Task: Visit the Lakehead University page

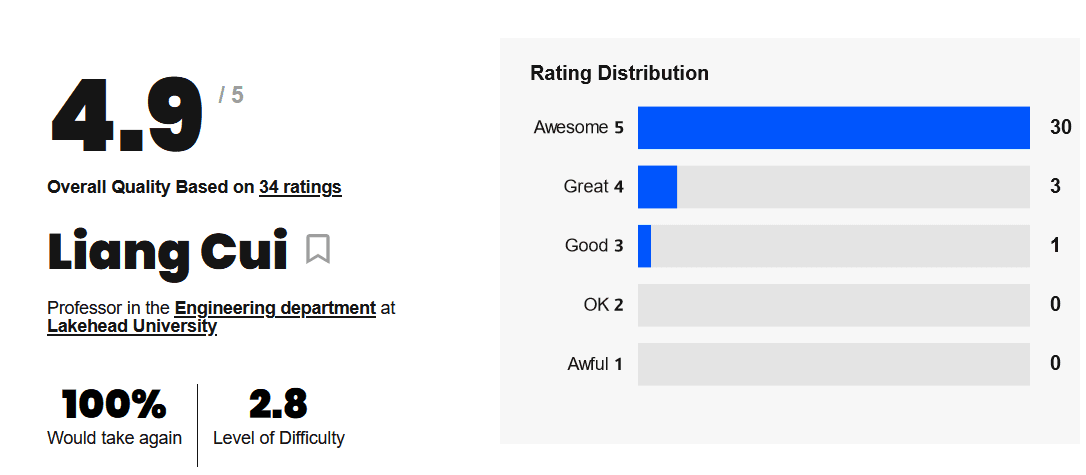Action: pyautogui.click(x=132, y=326)
